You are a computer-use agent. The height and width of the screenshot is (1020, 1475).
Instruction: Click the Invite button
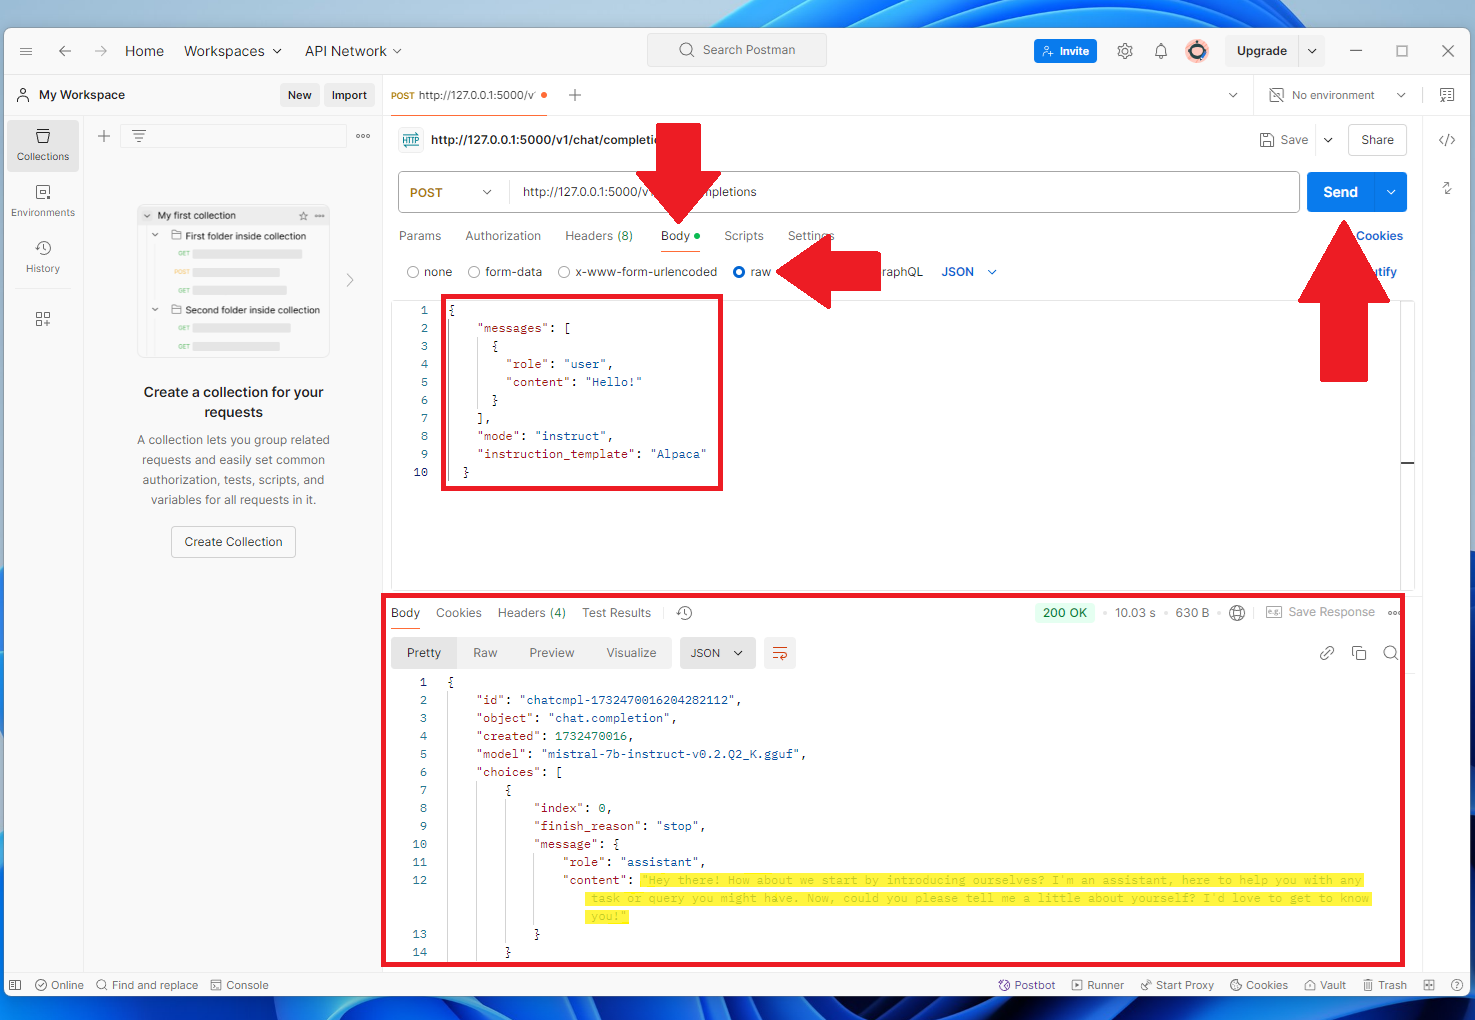point(1065,51)
